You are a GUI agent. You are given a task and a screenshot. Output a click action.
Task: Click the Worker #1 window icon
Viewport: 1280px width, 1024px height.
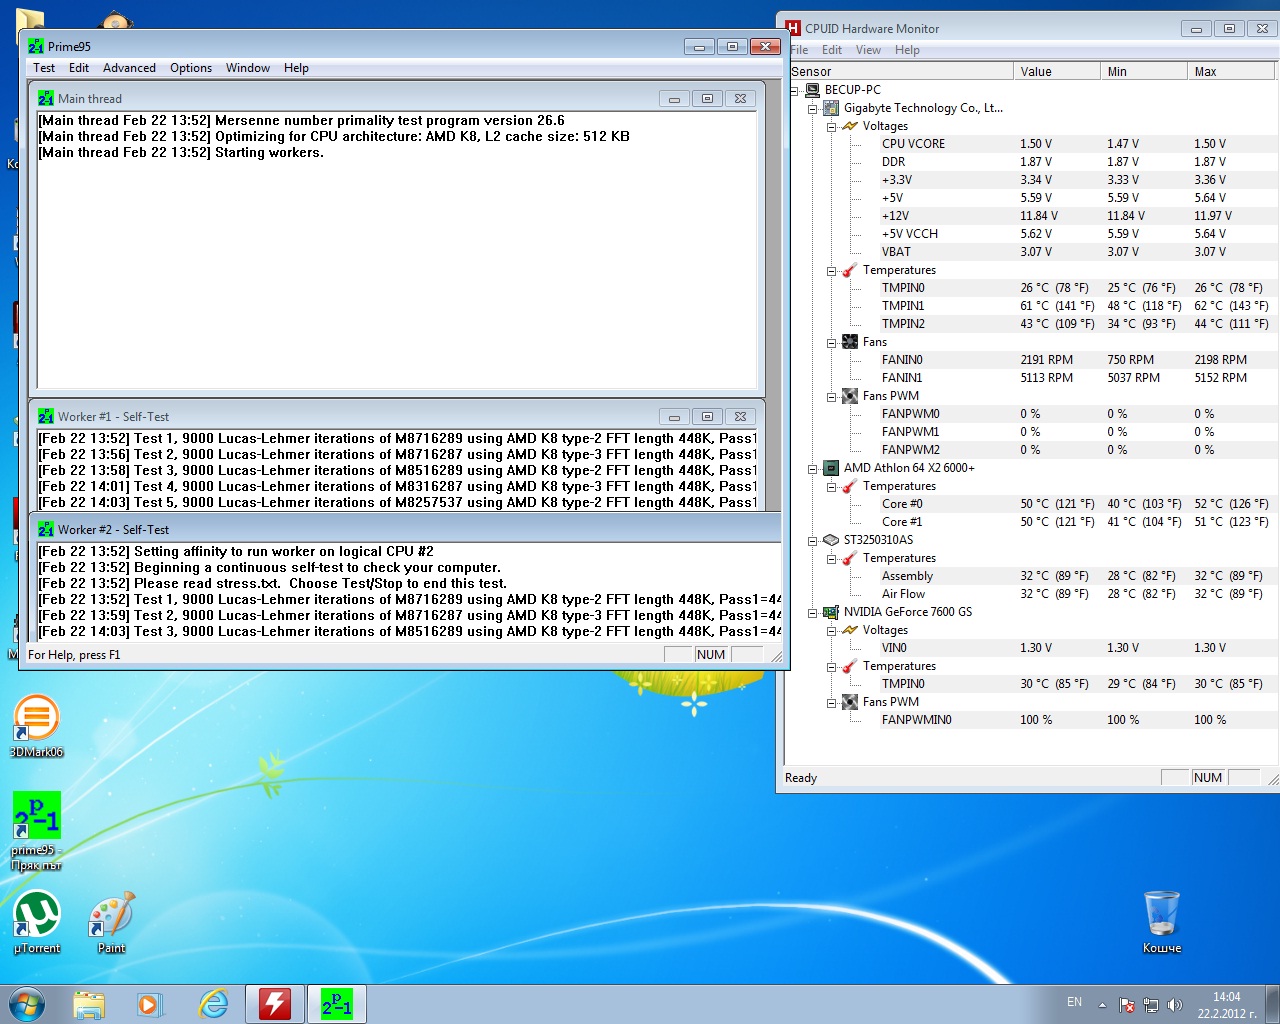(x=46, y=416)
